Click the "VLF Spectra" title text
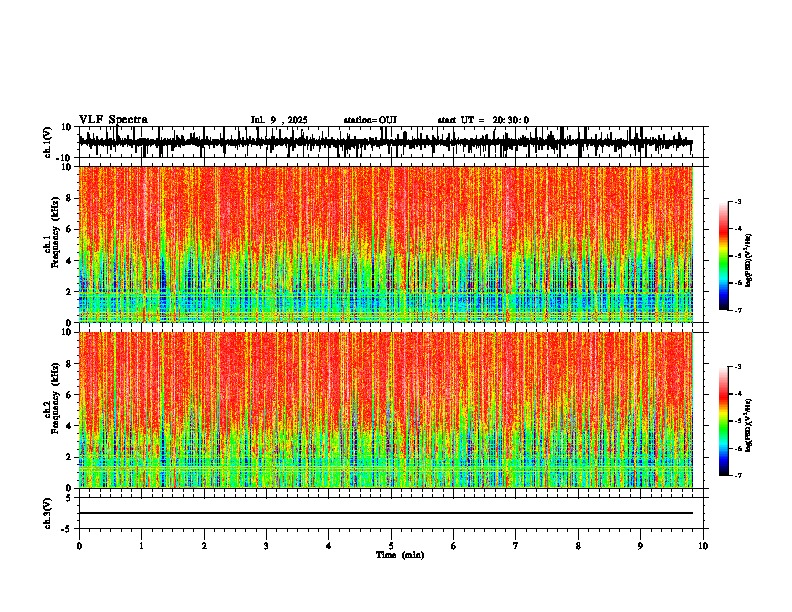Image resolution: width=792 pixels, height=612 pixels. [x=113, y=120]
